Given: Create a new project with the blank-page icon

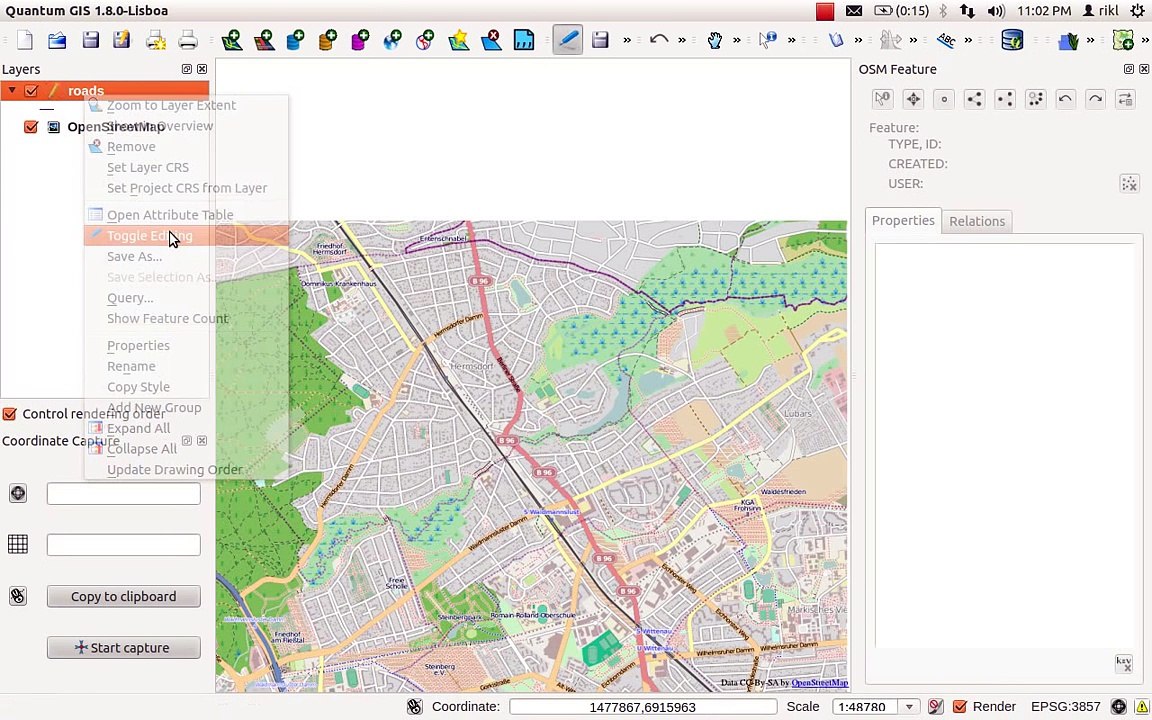Looking at the screenshot, I should click(25, 40).
